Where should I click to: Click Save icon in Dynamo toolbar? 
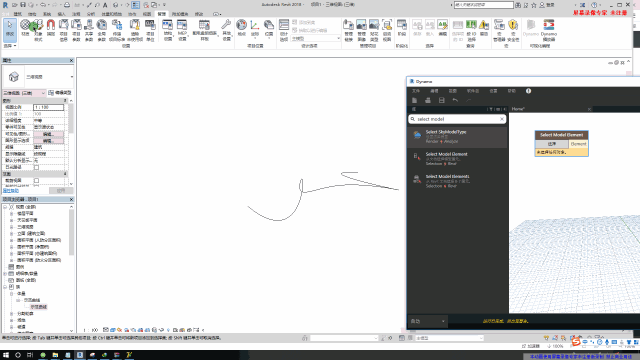click(x=441, y=100)
